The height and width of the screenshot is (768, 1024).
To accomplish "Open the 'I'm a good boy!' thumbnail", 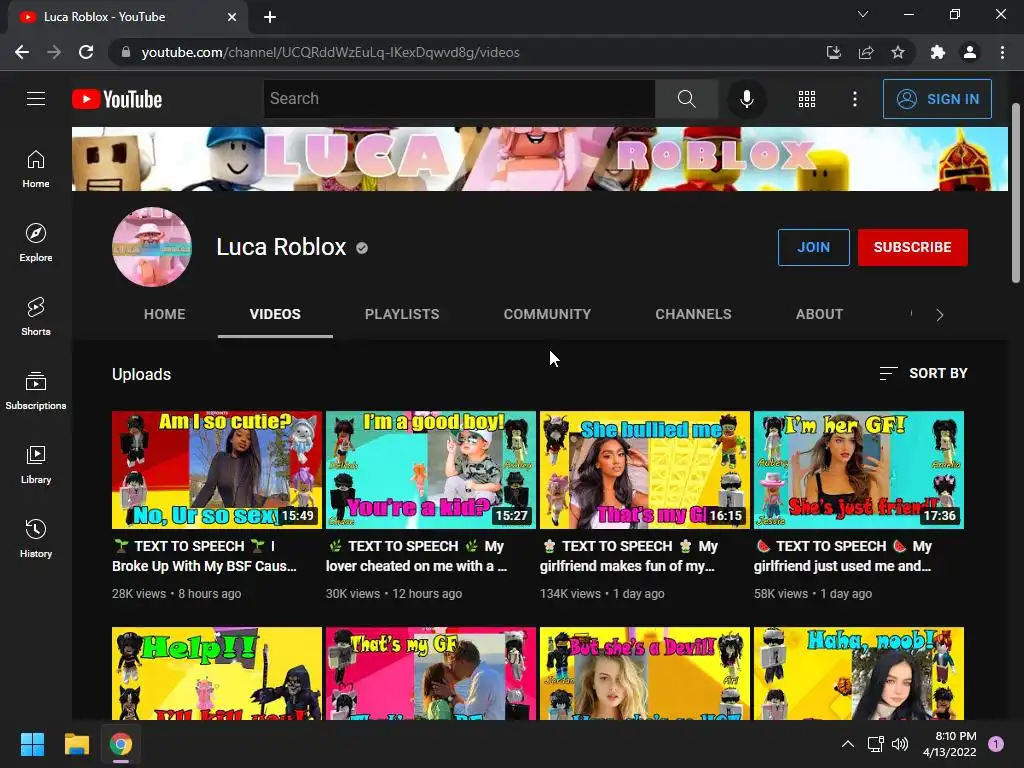I will [x=431, y=470].
